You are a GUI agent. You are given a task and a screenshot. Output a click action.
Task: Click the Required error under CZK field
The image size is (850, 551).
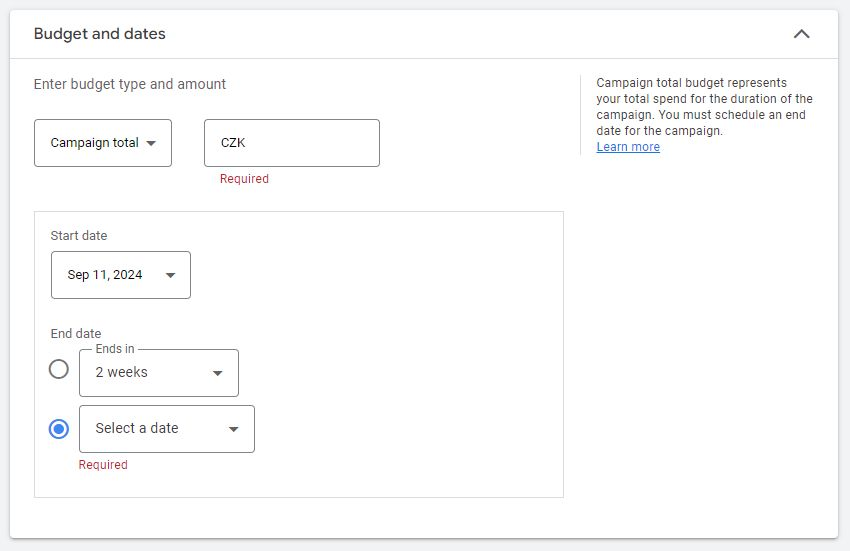coord(245,179)
